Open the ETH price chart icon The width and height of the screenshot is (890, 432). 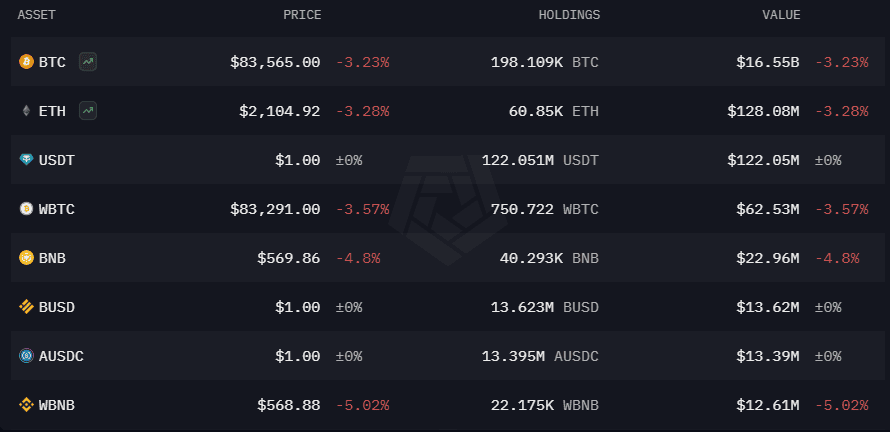click(88, 111)
